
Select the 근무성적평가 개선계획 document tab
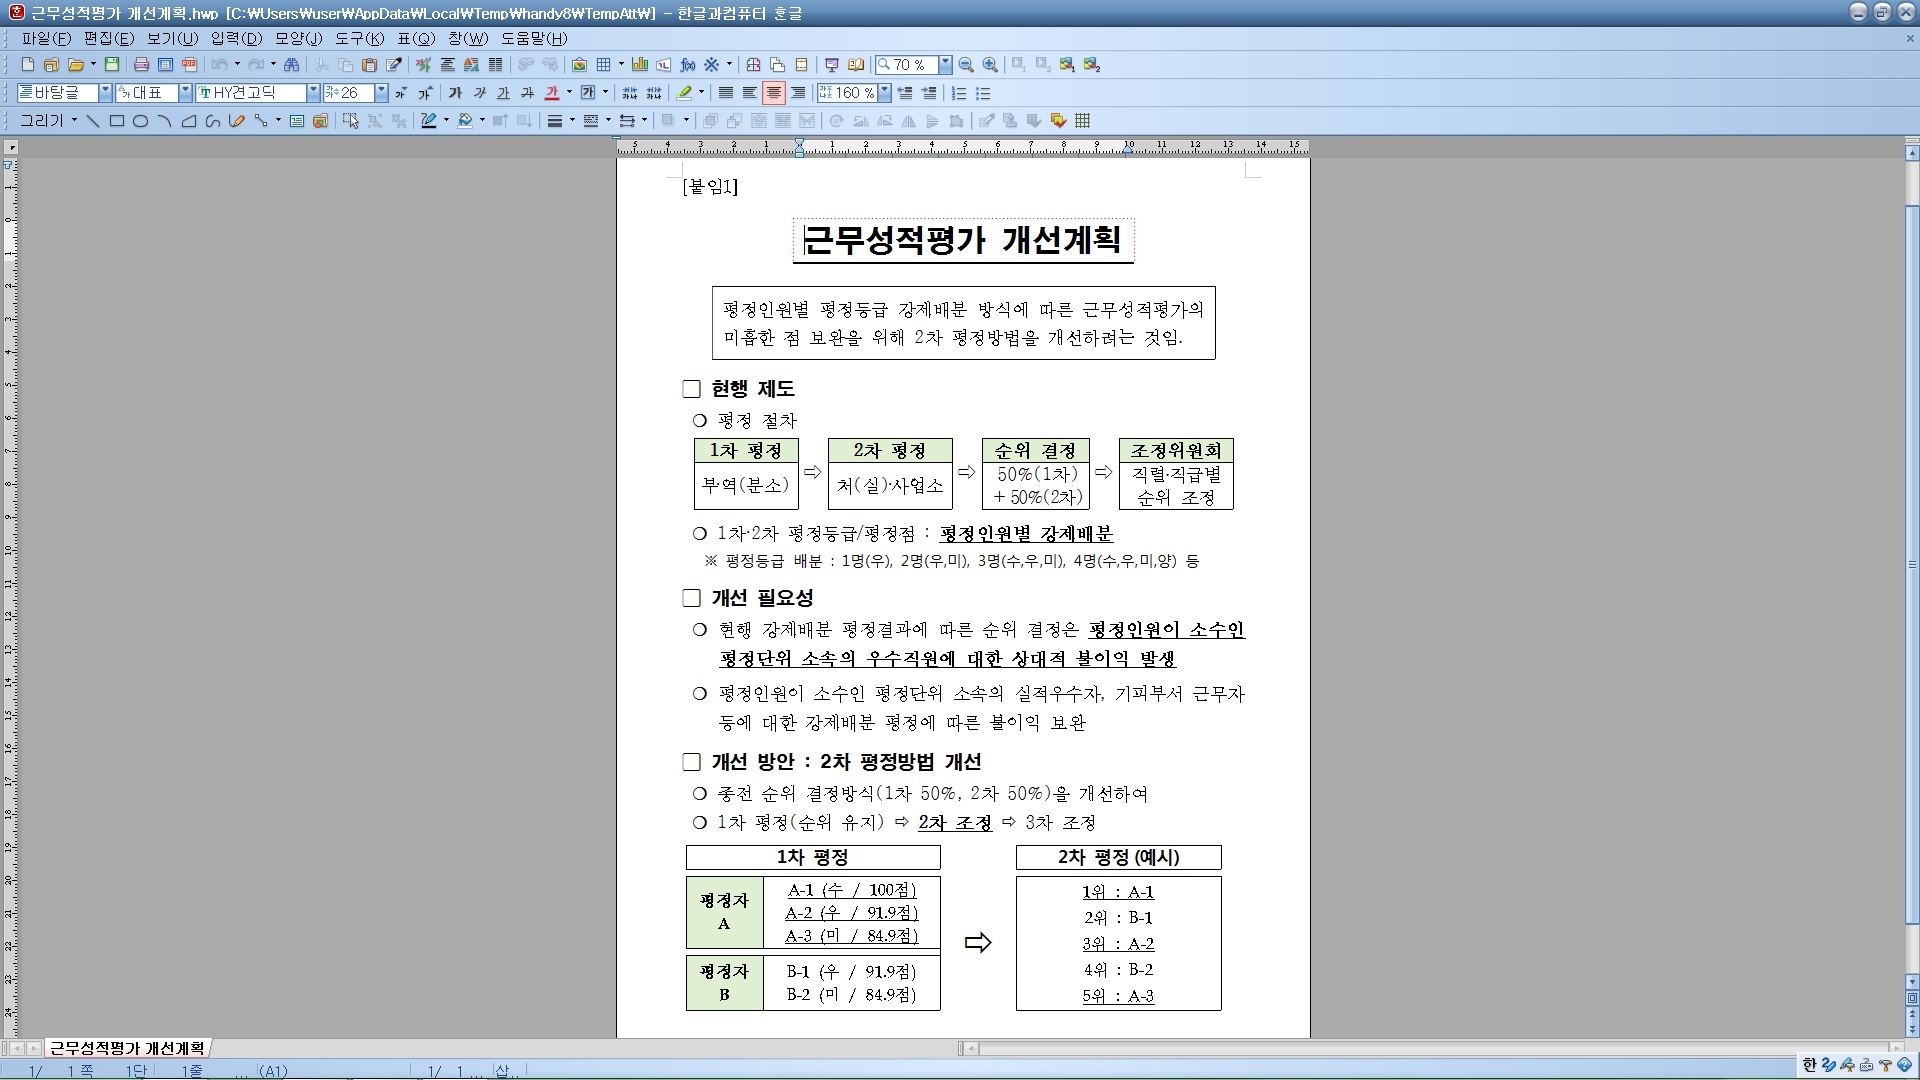[x=127, y=1048]
